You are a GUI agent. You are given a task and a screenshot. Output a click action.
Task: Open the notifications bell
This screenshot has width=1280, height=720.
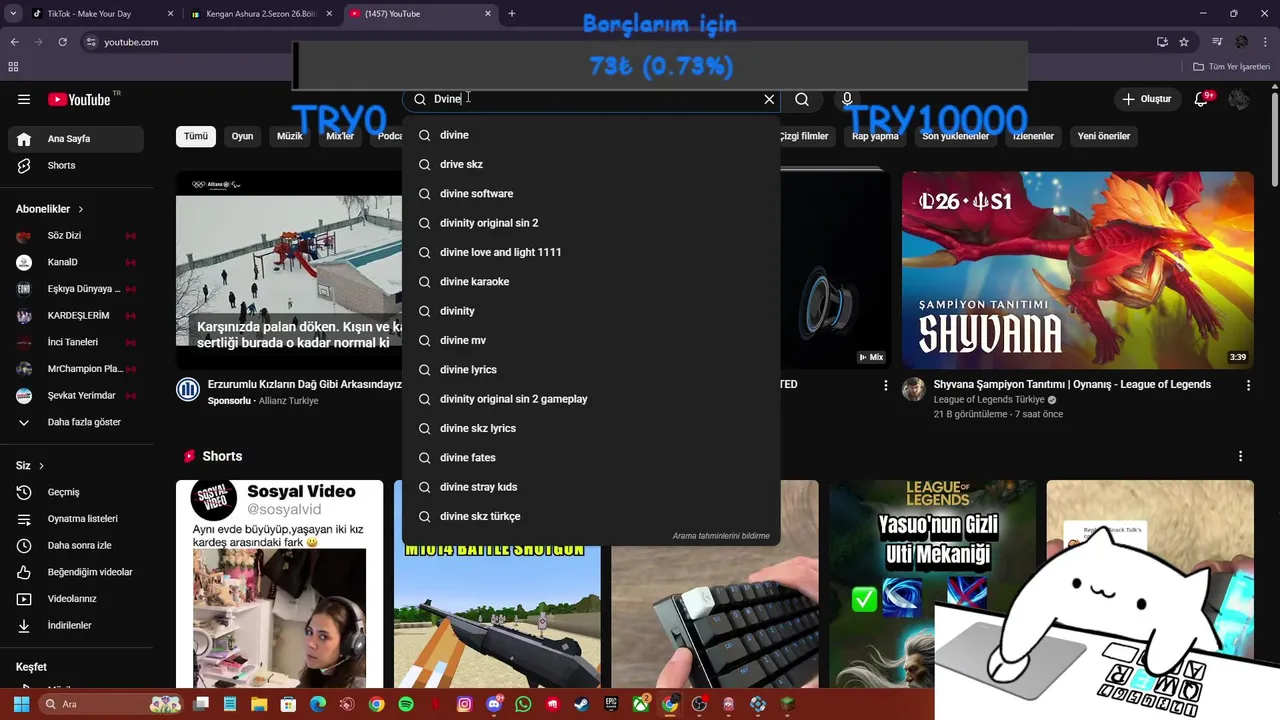(1202, 99)
